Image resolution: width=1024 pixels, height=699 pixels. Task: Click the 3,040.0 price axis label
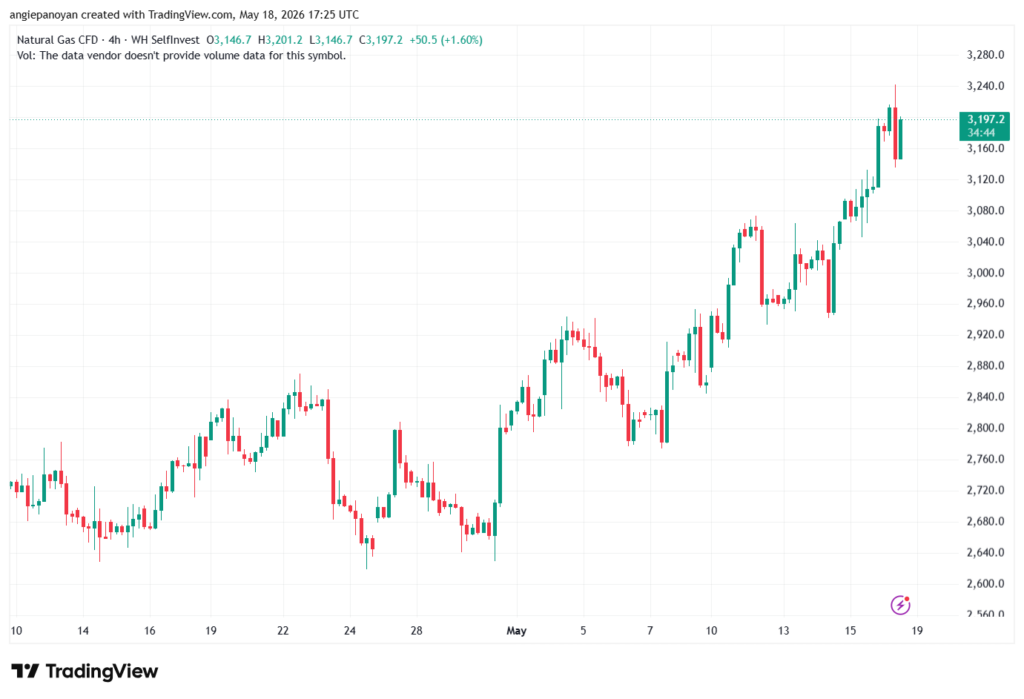[x=985, y=242]
